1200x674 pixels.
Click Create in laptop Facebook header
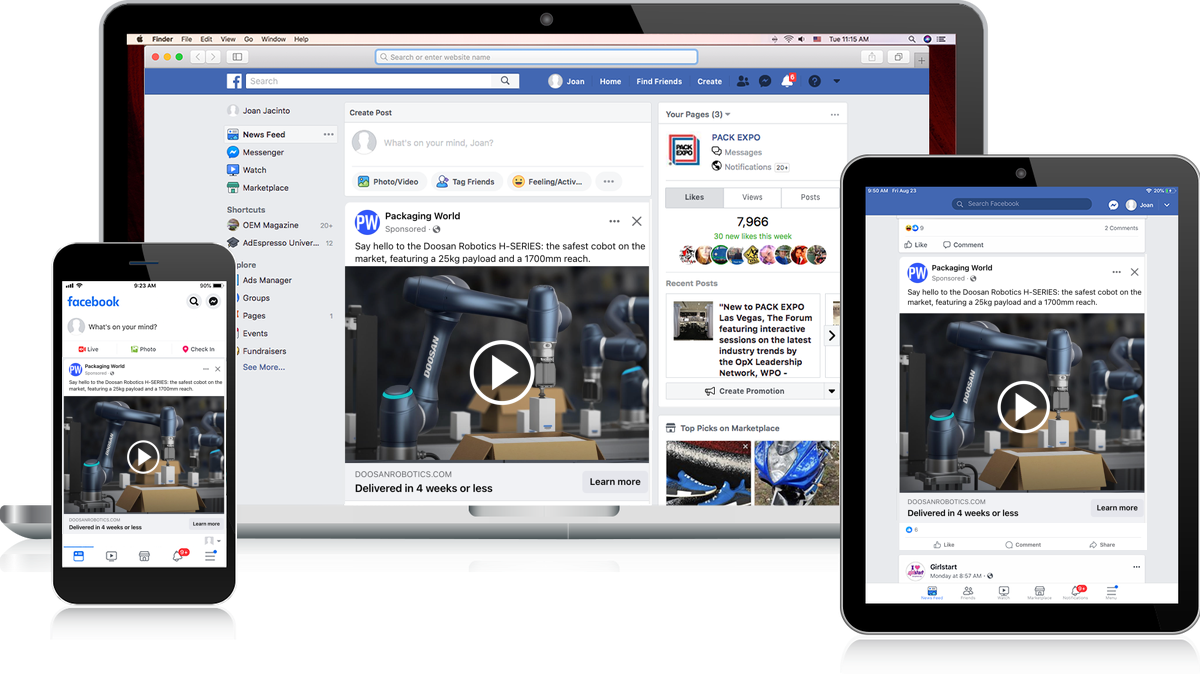point(710,81)
